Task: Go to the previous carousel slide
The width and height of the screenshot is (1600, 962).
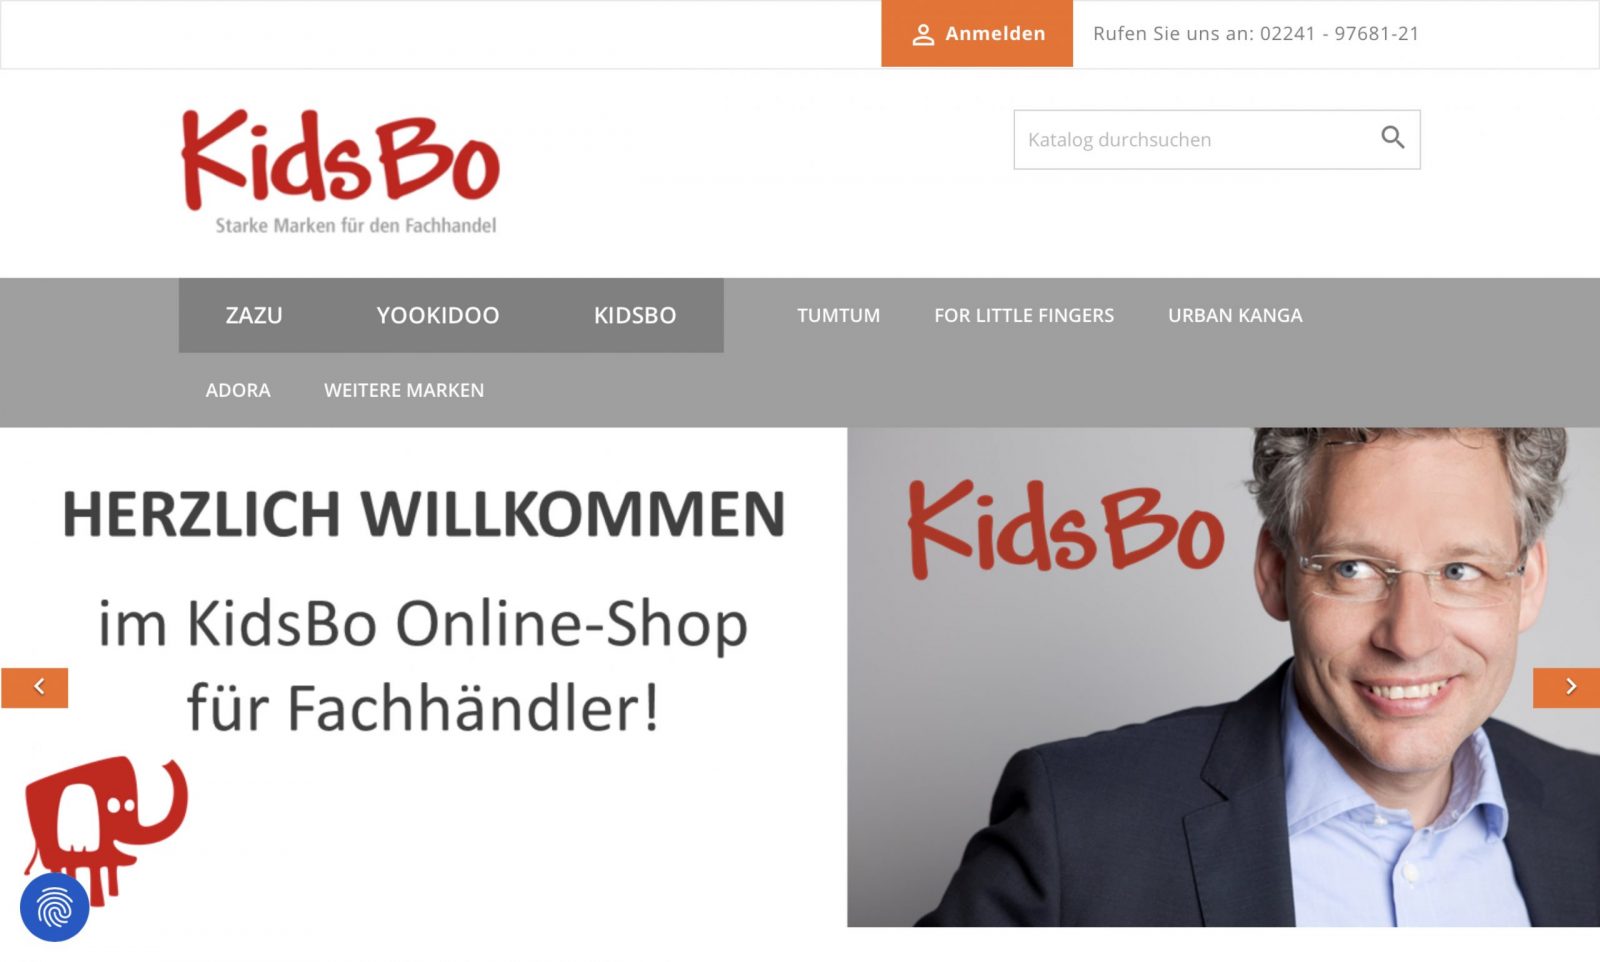Action: 35,687
